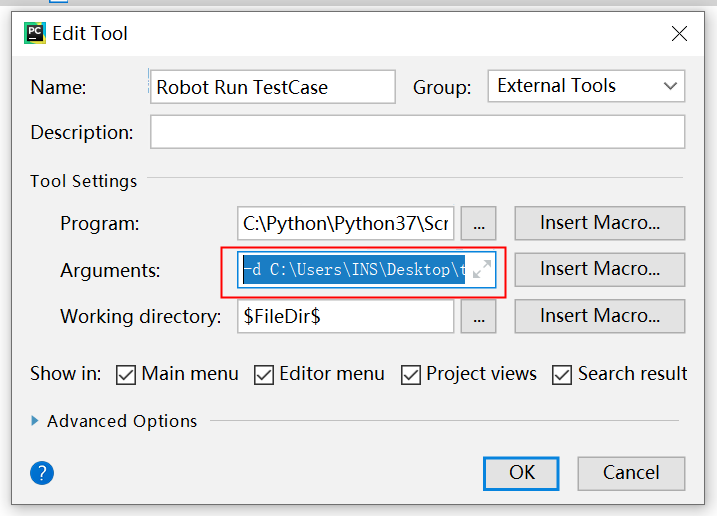Click the Program path input field

click(x=345, y=223)
